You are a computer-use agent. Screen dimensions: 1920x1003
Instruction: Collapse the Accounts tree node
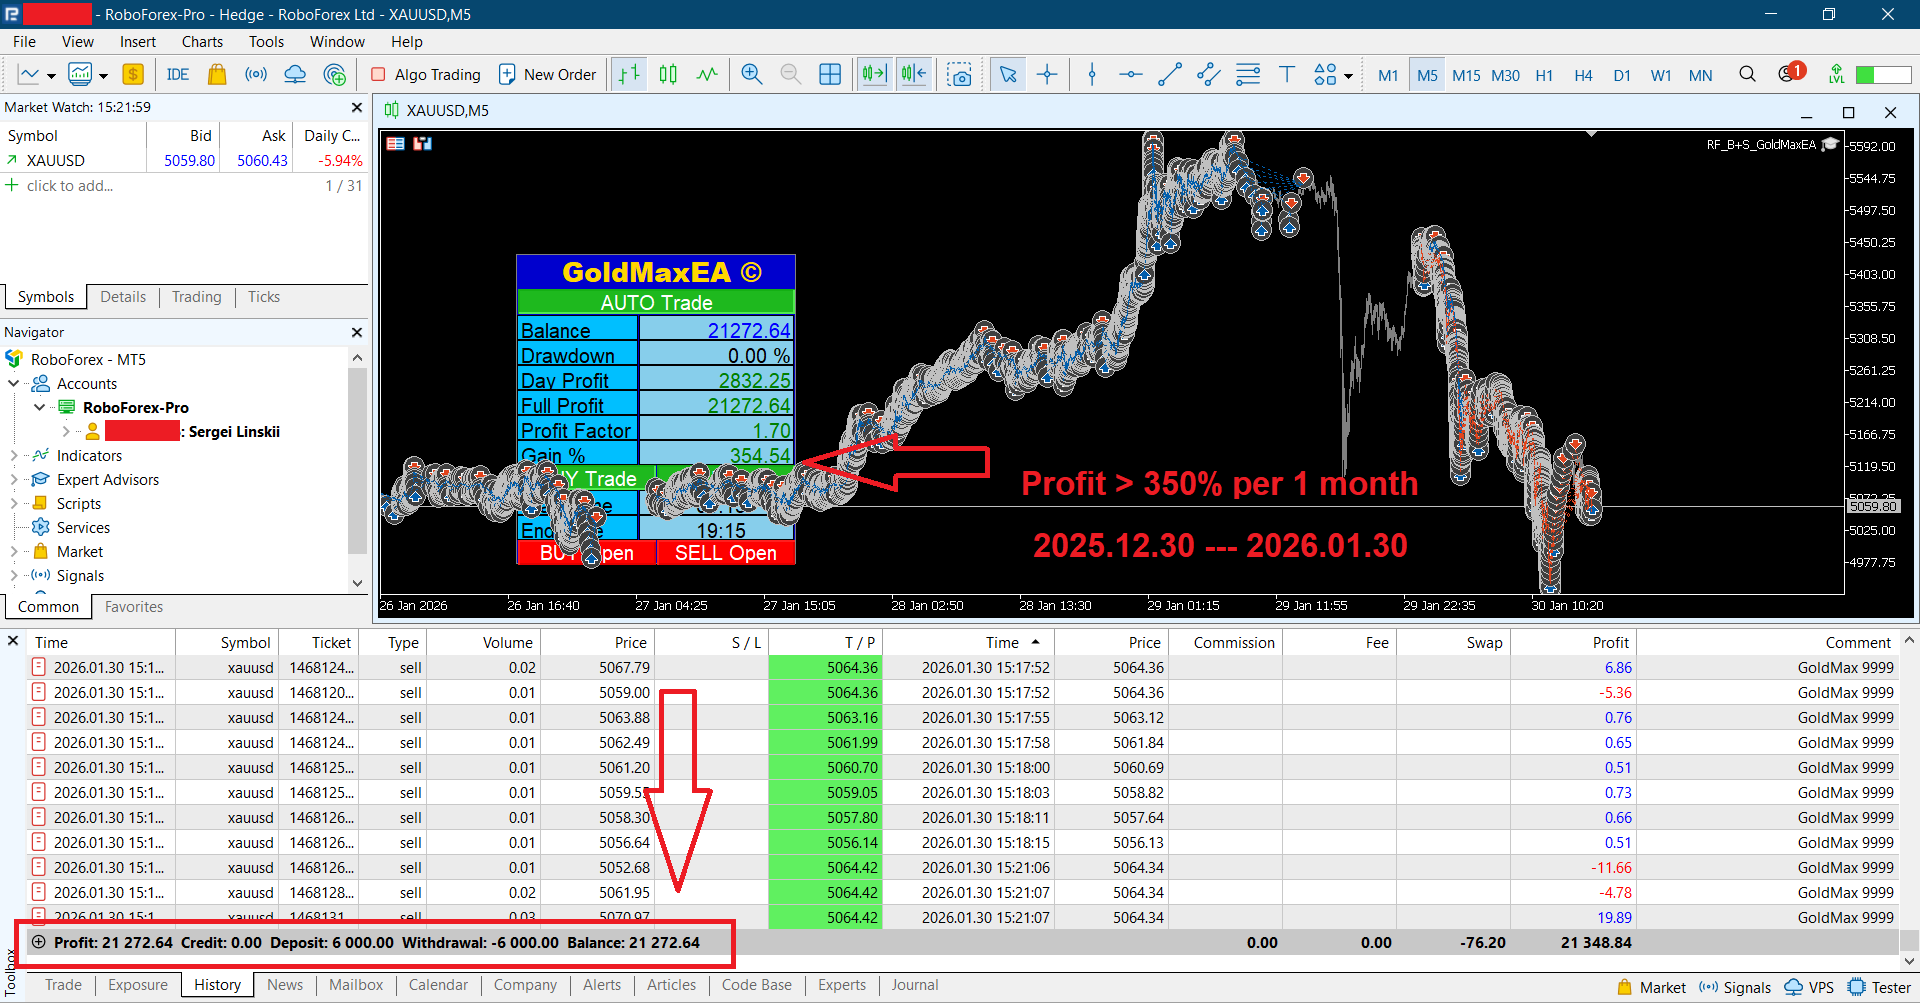coord(14,383)
